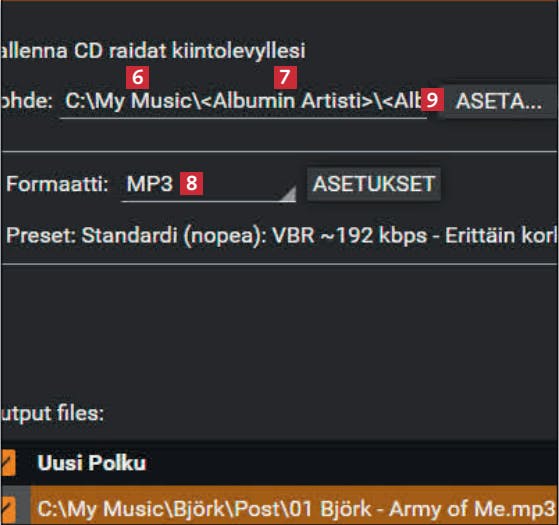
Task: Click the red number 6 marker
Action: [138, 77]
